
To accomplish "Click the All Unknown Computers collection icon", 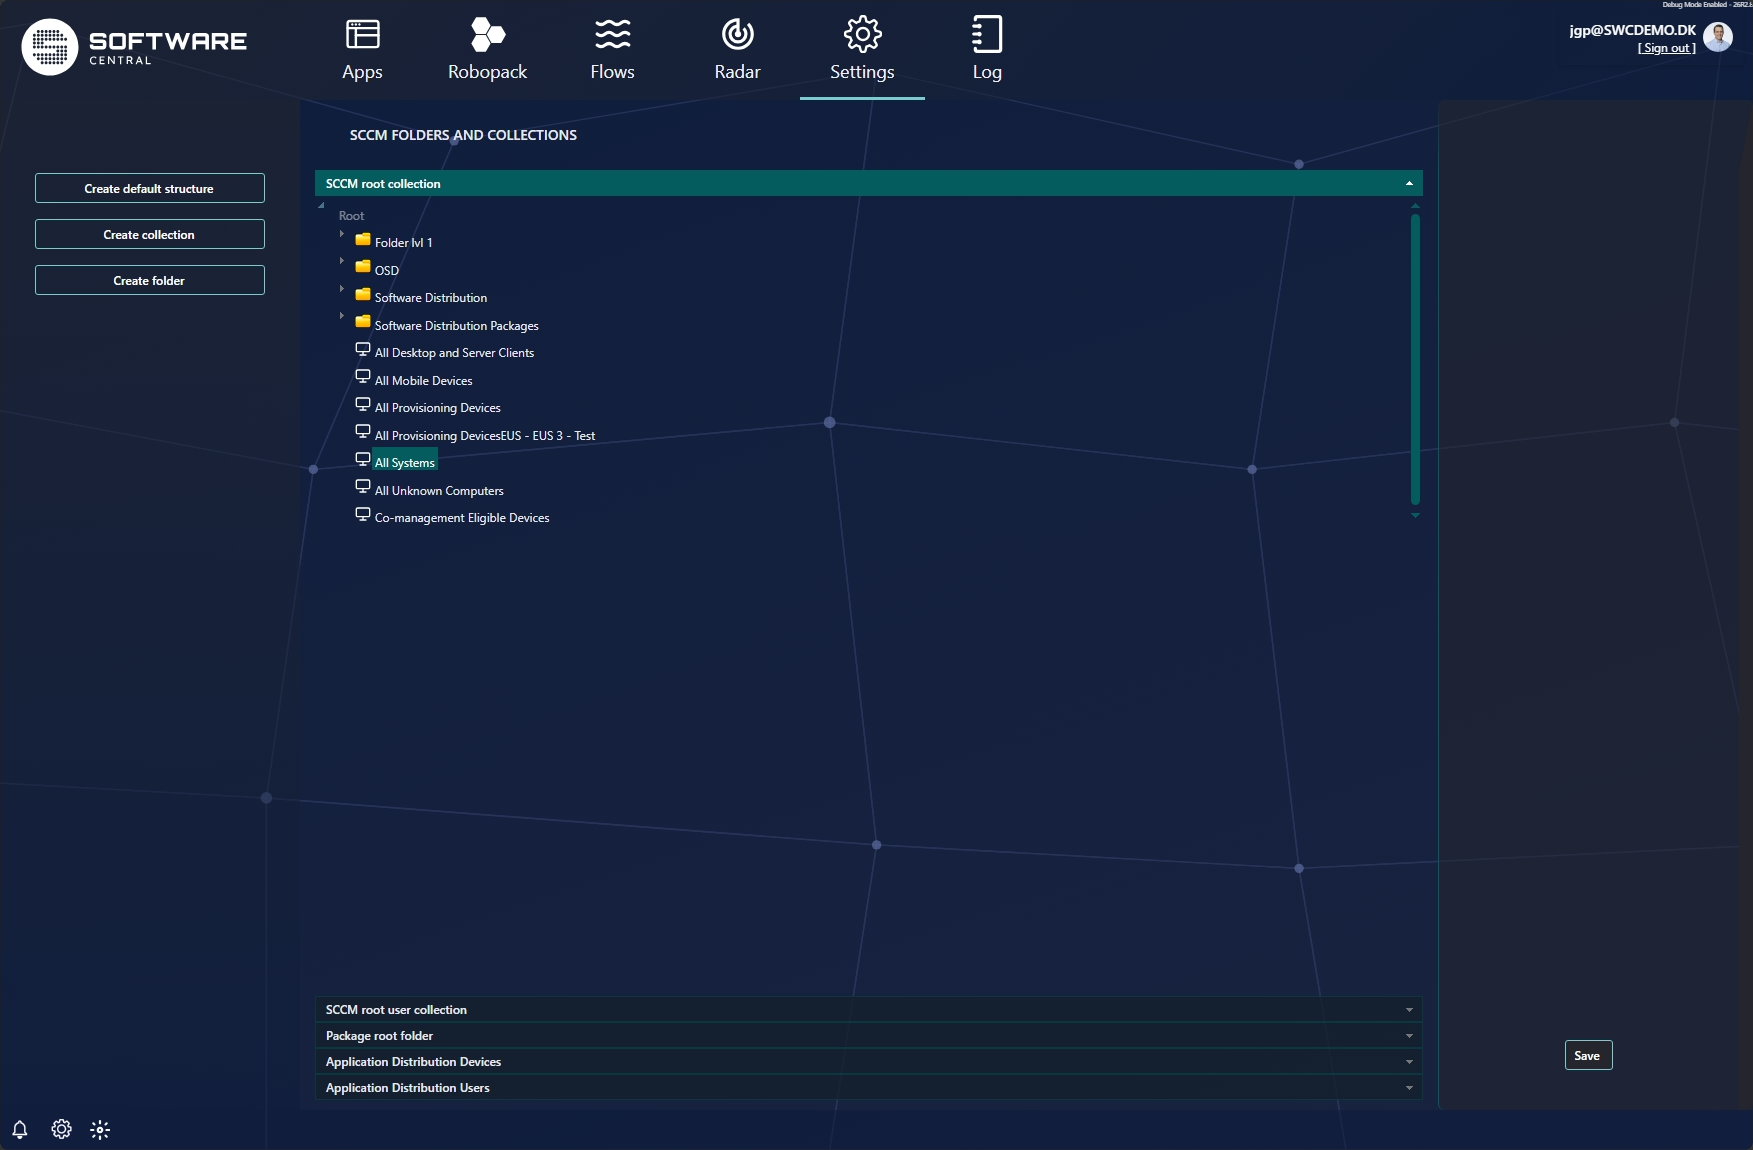I will [x=363, y=487].
